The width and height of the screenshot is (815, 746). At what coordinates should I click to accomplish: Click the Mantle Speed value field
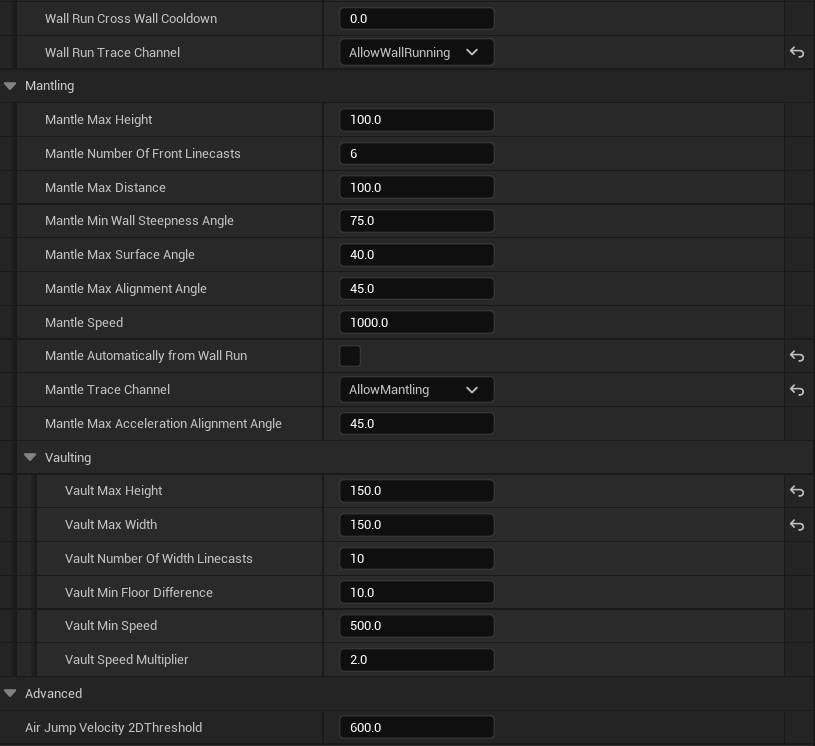click(x=416, y=322)
